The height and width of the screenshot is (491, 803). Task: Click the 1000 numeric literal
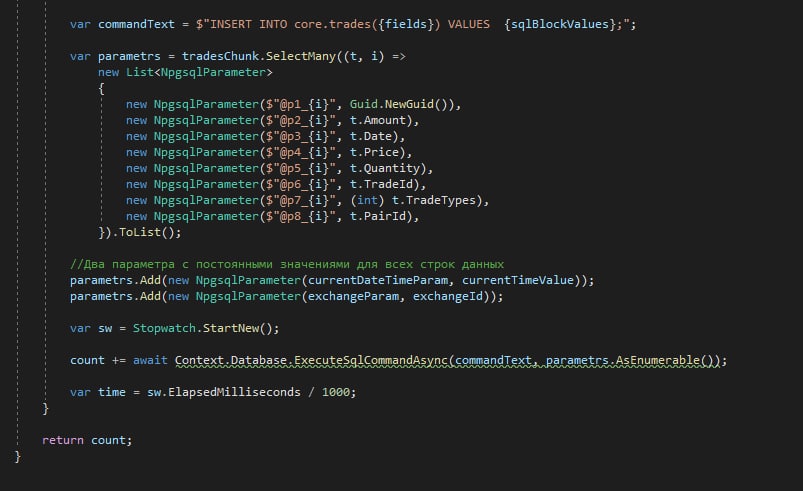click(x=335, y=392)
